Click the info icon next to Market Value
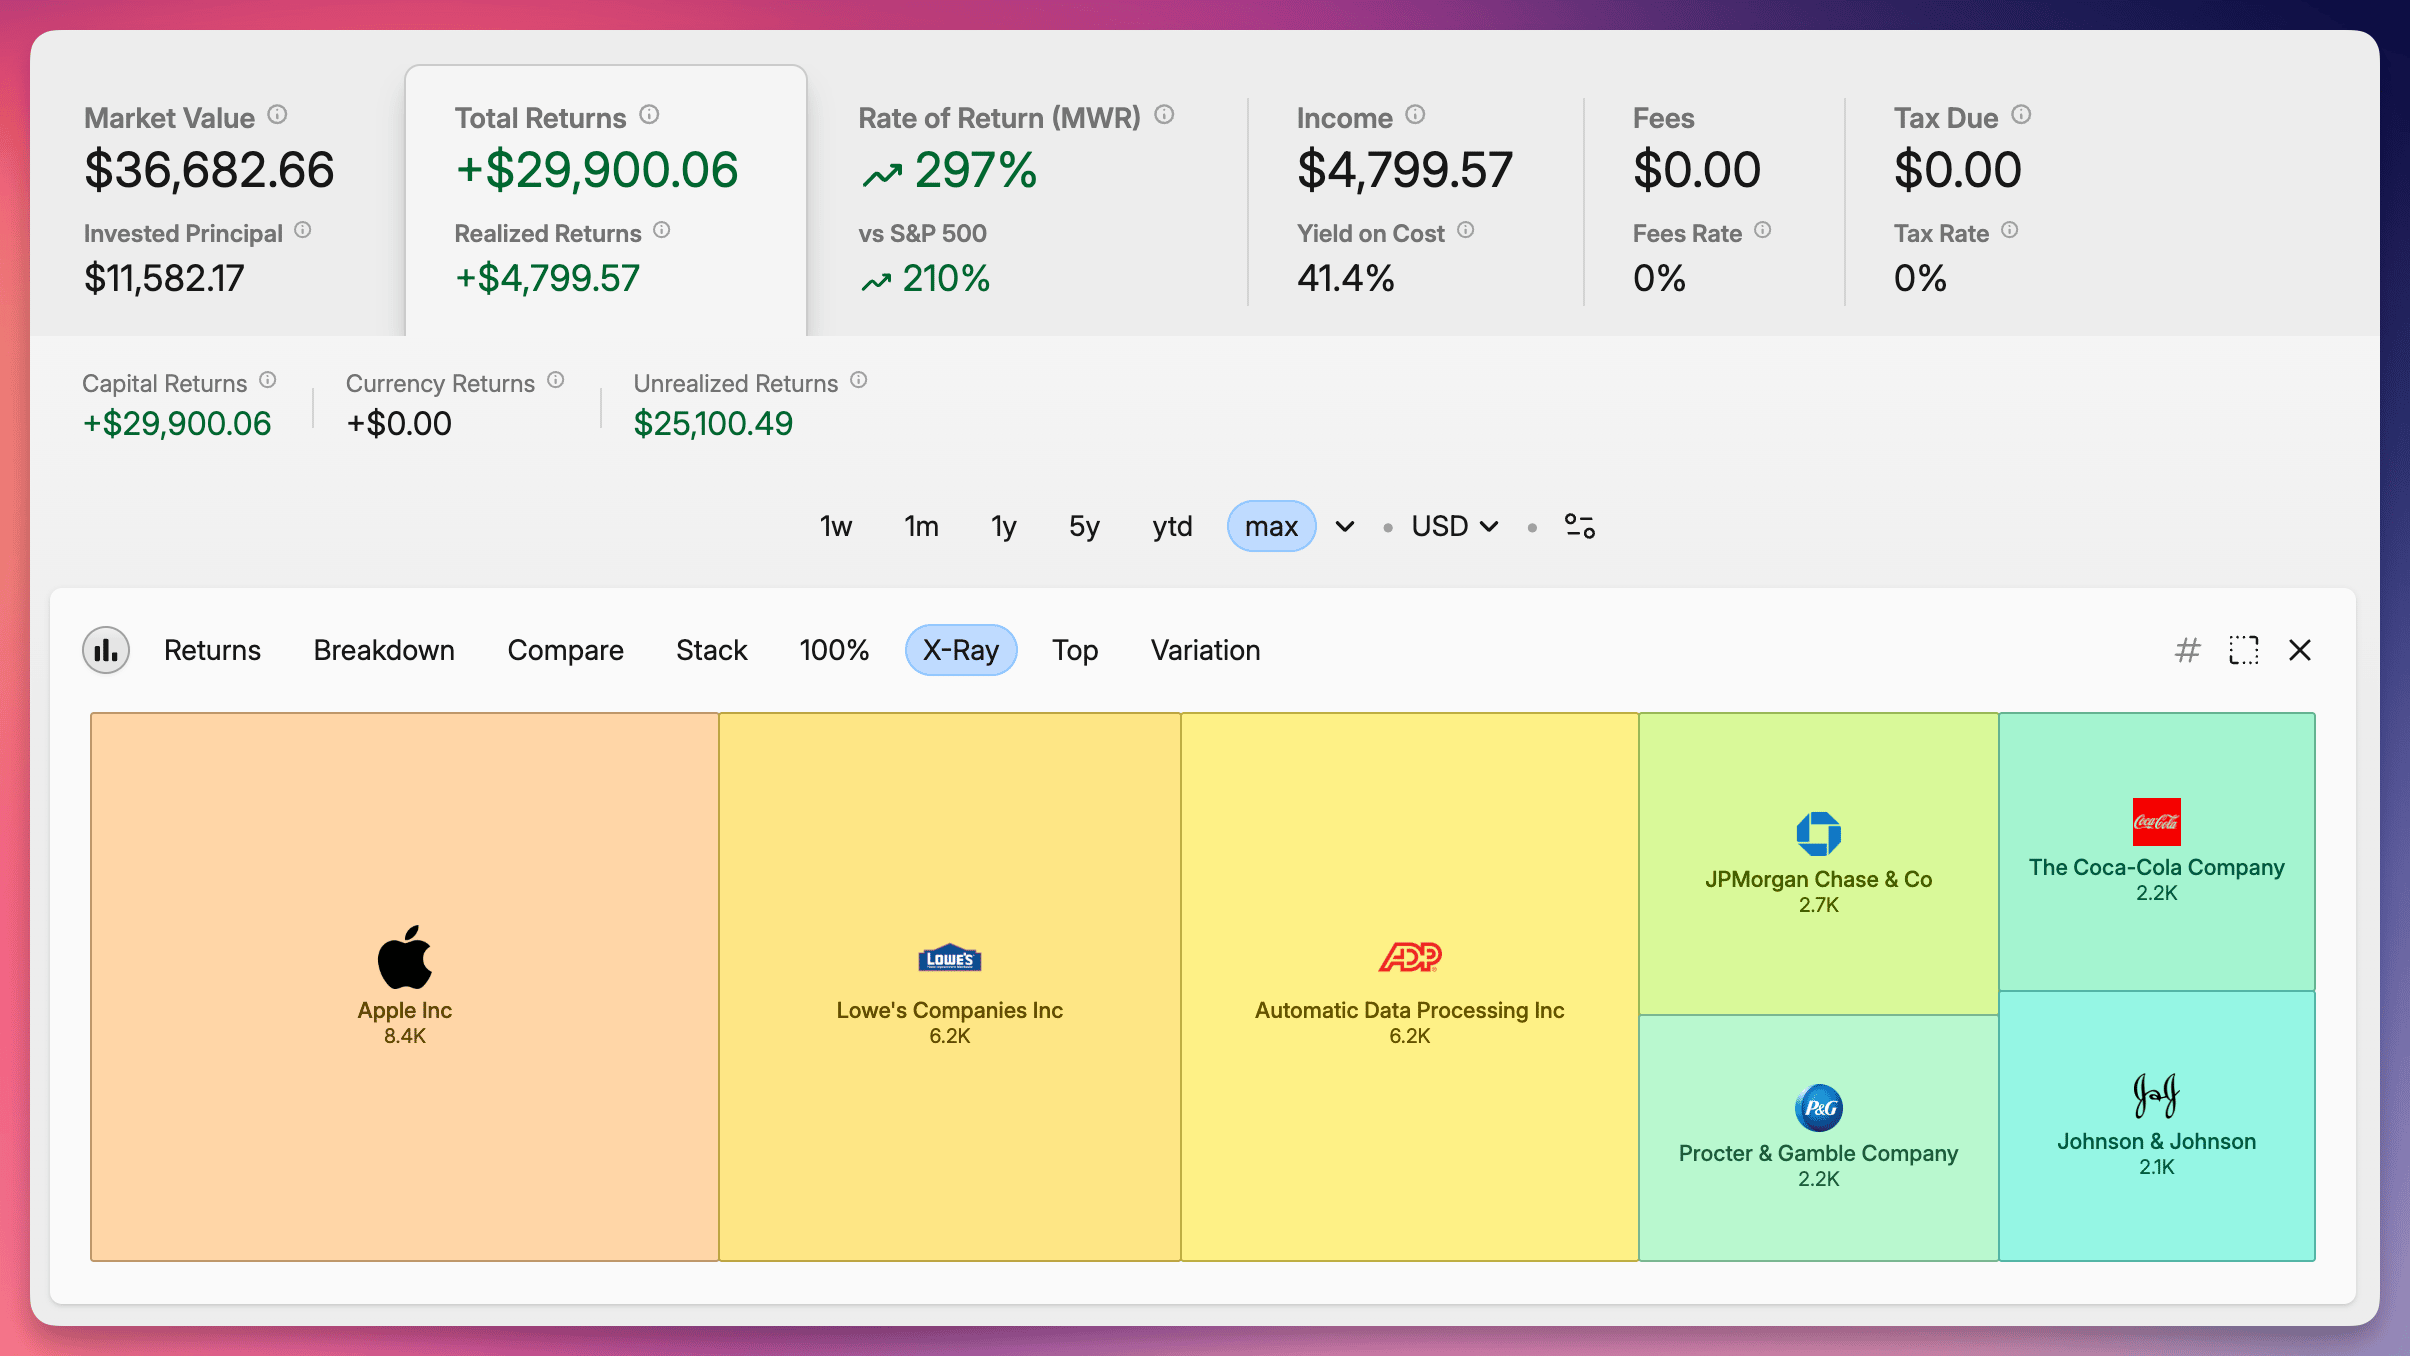This screenshot has height=1356, width=2410. tap(278, 115)
